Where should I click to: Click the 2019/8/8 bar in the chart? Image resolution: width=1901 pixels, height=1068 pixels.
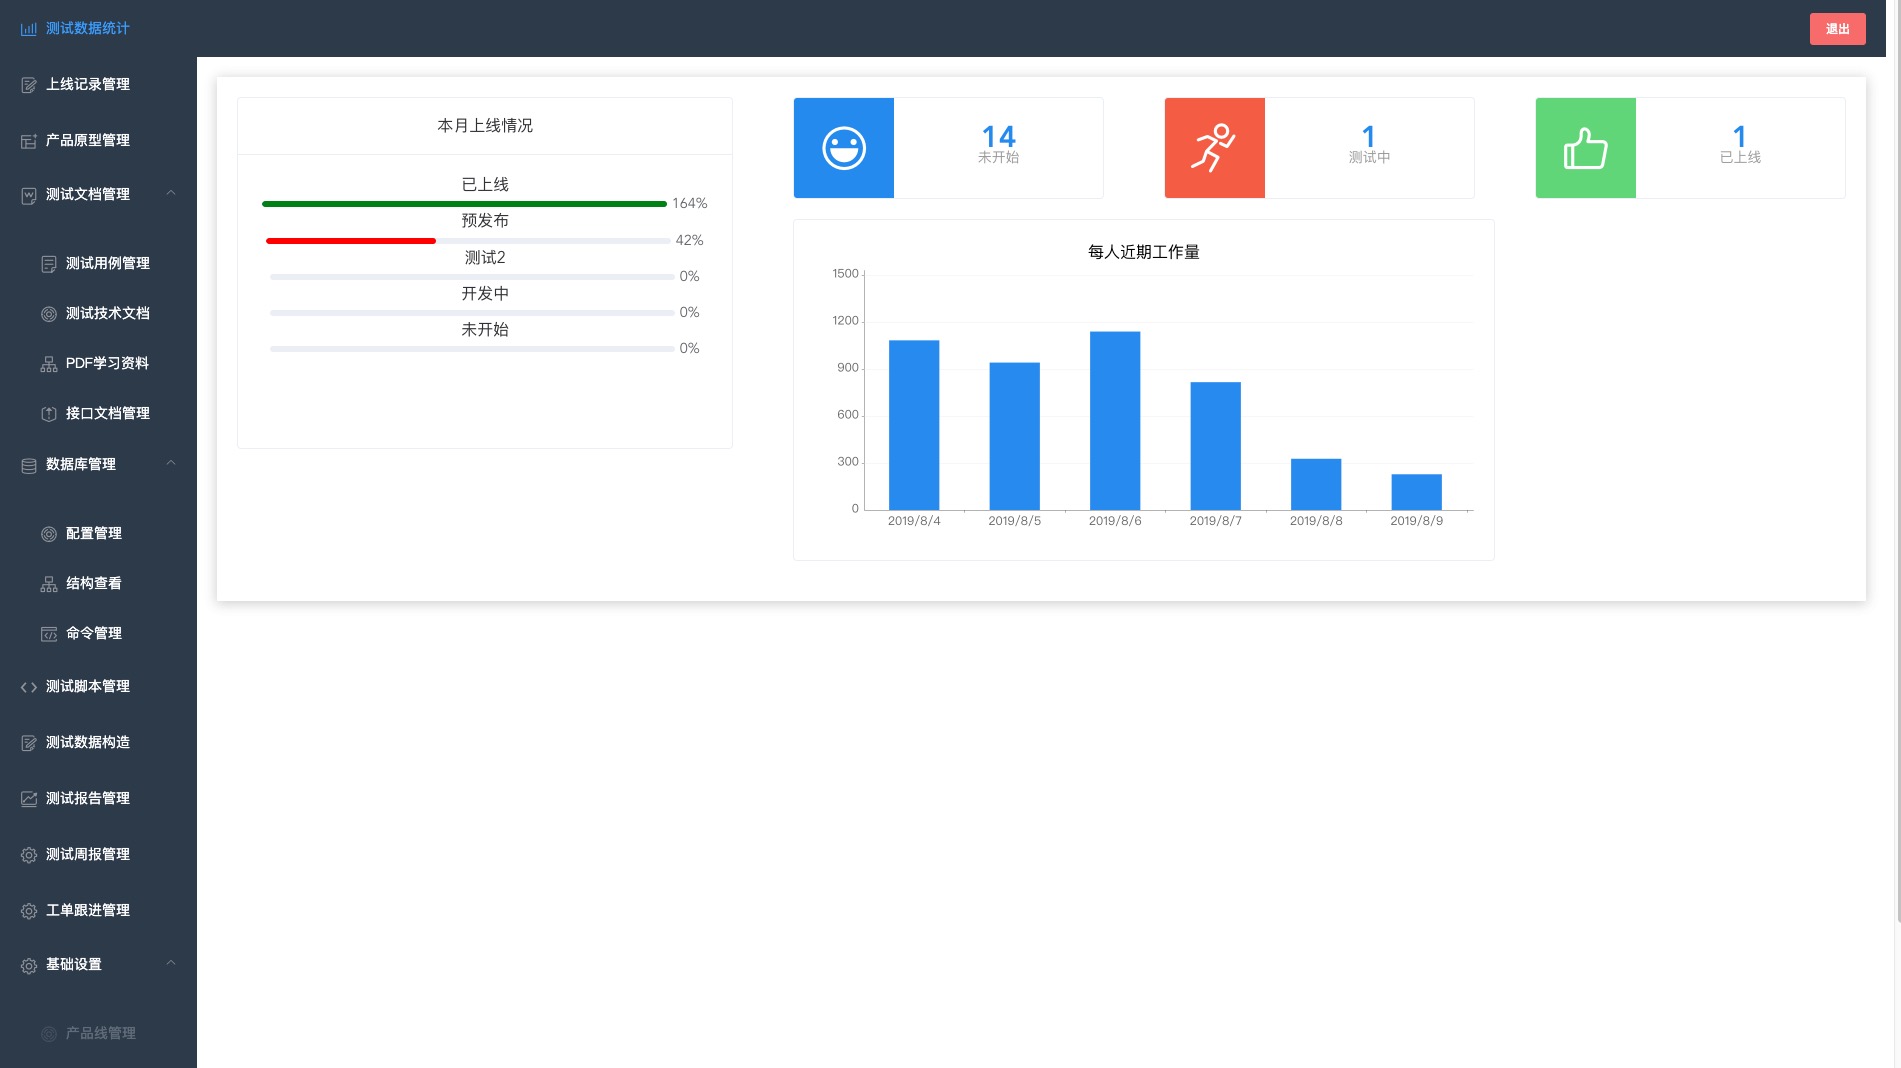[1316, 484]
